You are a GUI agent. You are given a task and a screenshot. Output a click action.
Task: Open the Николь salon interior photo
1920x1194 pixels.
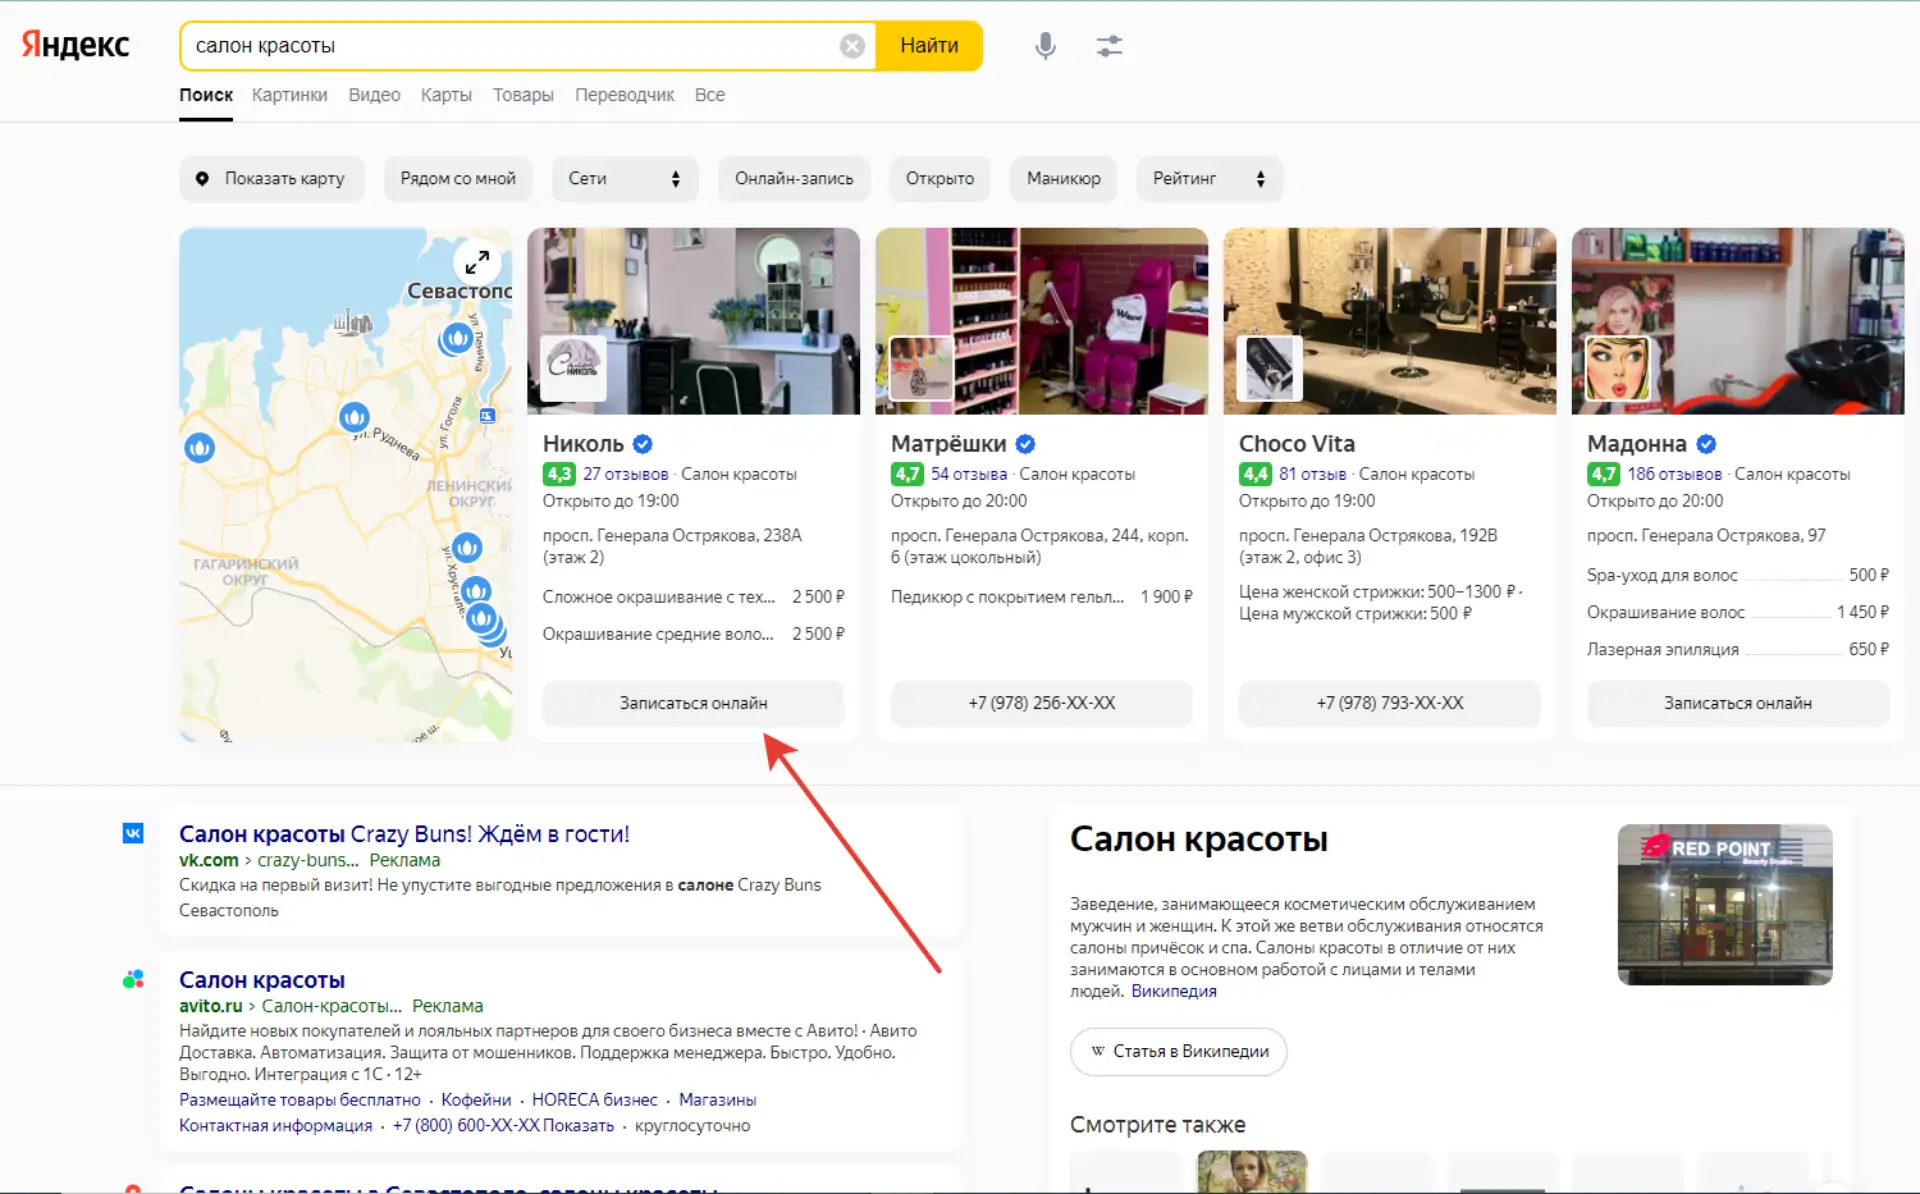pos(694,321)
